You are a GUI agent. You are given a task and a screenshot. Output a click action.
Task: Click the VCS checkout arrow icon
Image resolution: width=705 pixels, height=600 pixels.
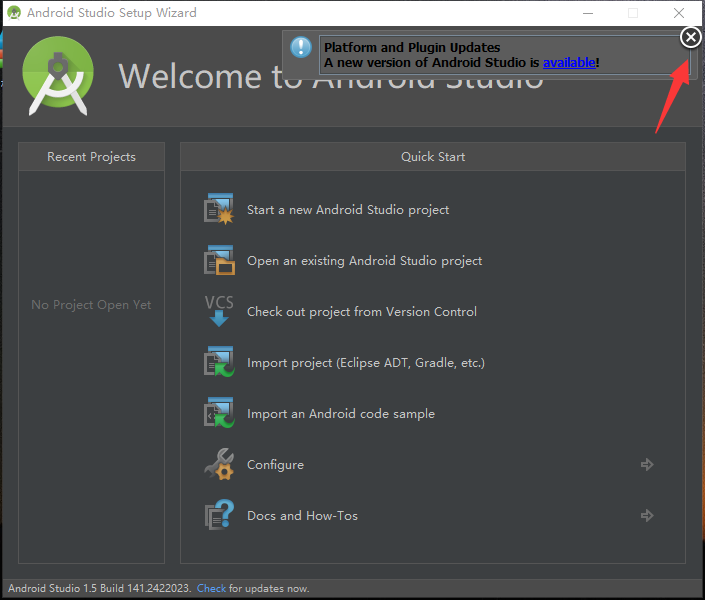pyautogui.click(x=219, y=311)
